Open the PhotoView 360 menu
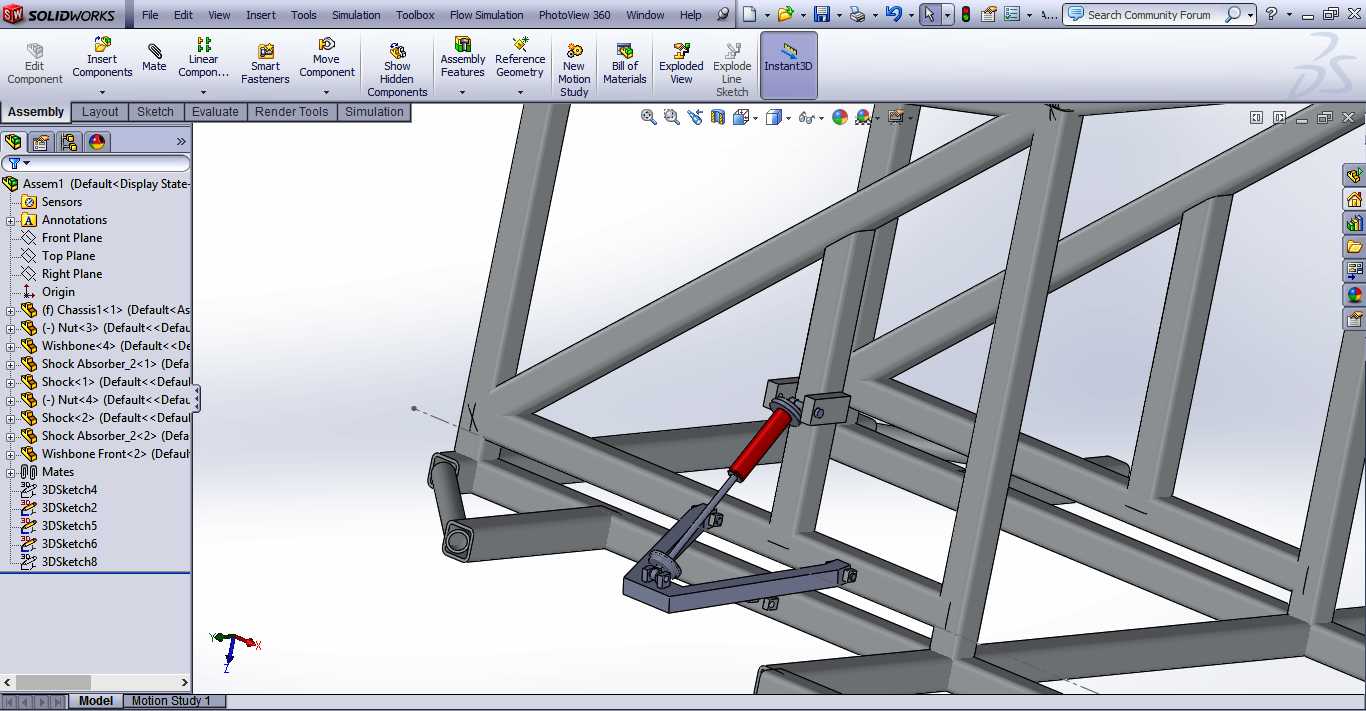 pos(574,15)
